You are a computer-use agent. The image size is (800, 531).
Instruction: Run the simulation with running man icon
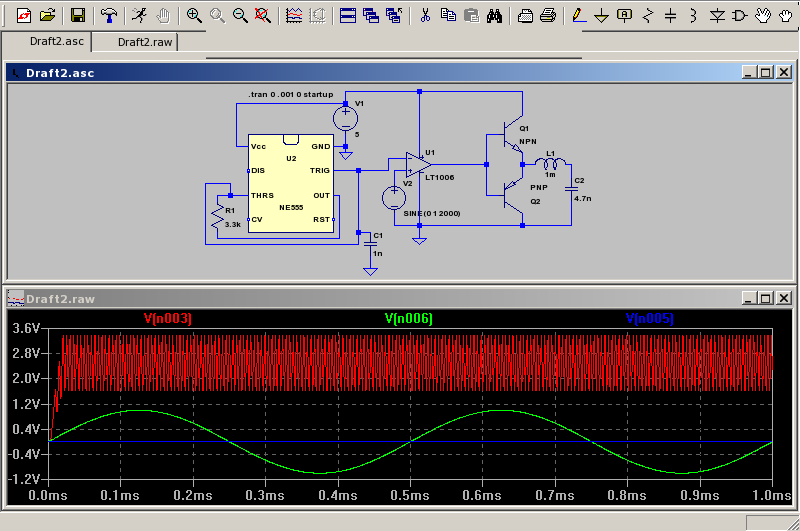click(139, 15)
